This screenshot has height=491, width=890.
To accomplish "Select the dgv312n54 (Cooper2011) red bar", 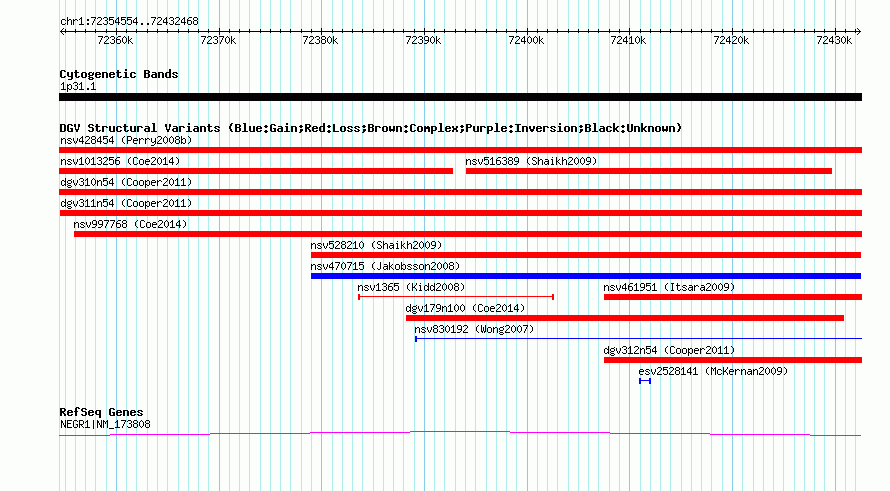I will tap(733, 360).
